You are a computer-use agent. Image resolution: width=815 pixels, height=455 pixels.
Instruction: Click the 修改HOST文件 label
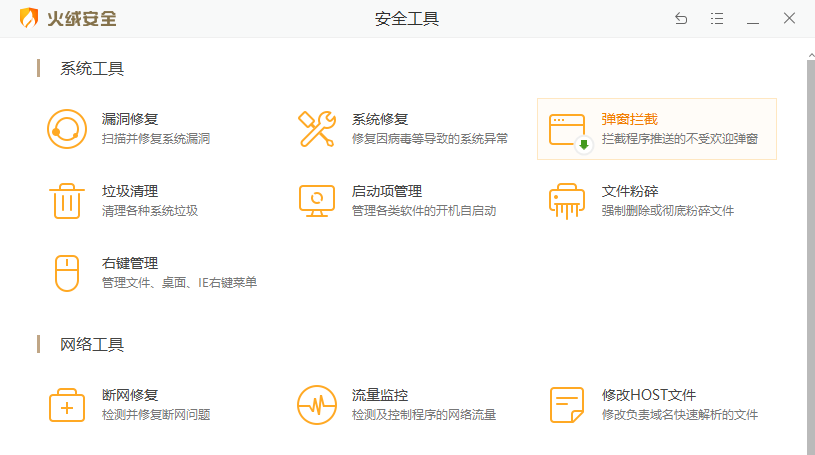648,395
